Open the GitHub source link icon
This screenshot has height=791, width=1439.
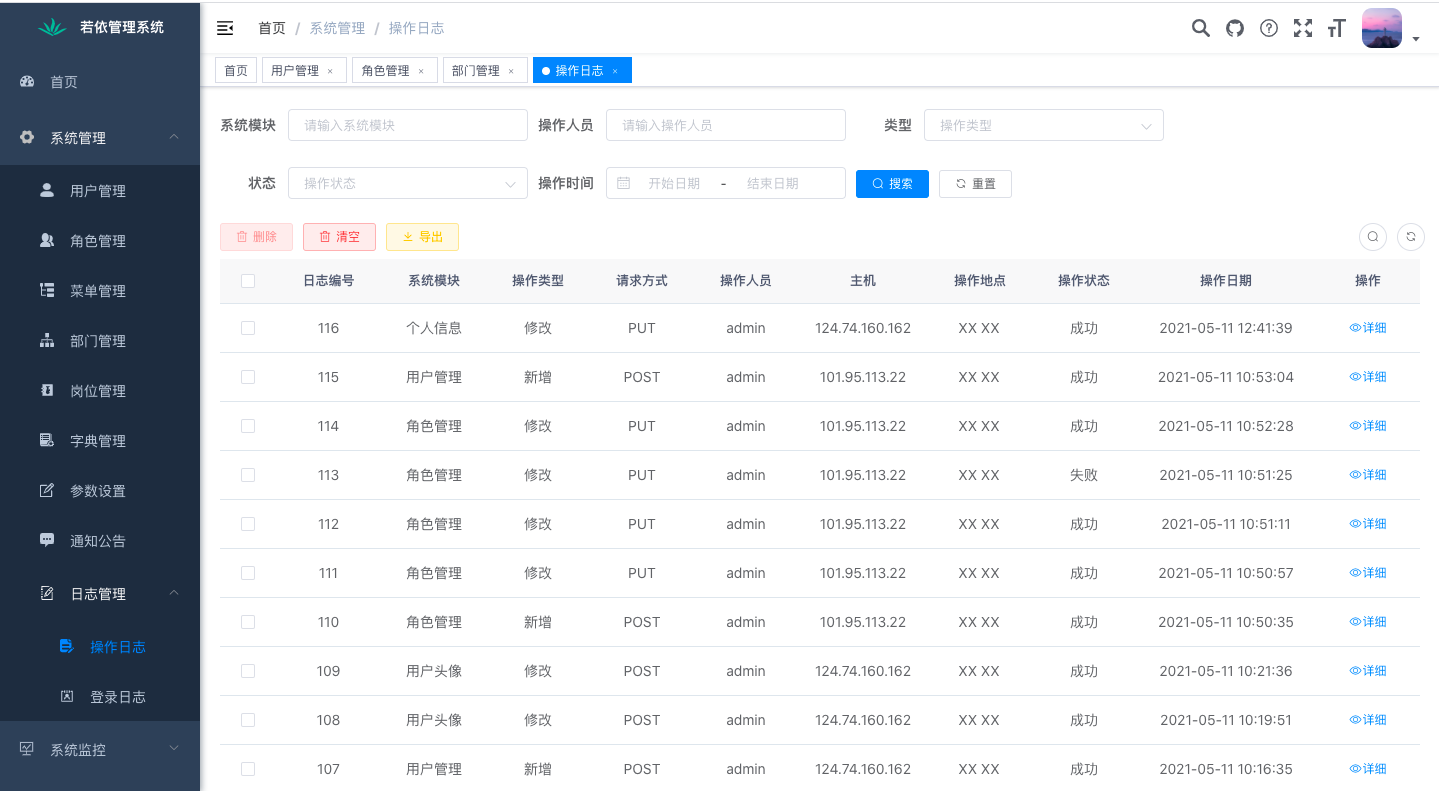click(1235, 28)
